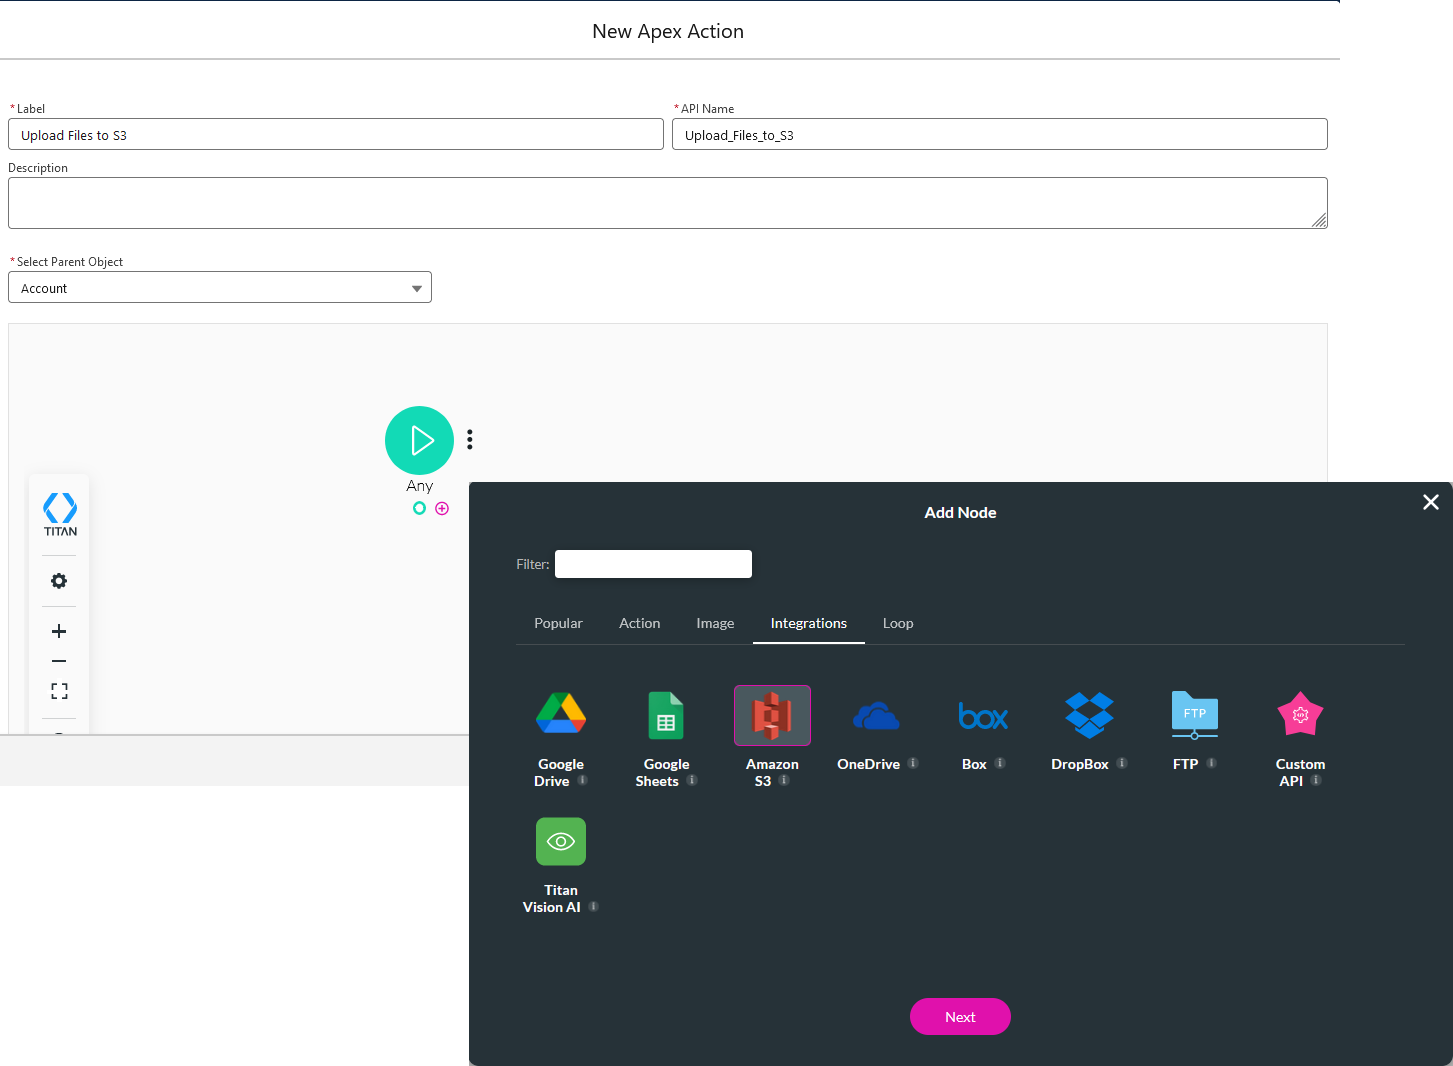This screenshot has width=1453, height=1066.
Task: Fit canvas to screen icon
Action: pos(59,691)
